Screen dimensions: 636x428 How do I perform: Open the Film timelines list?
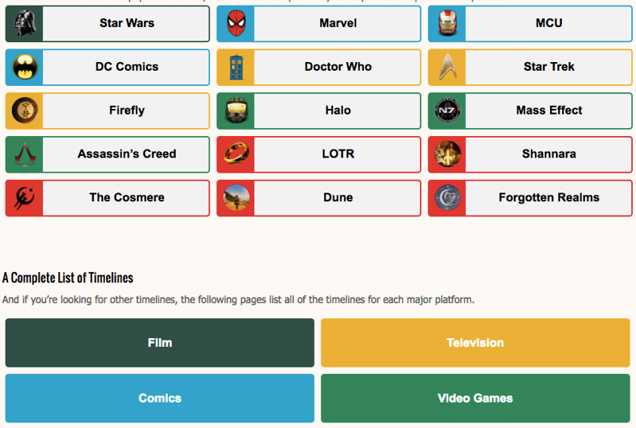click(159, 343)
